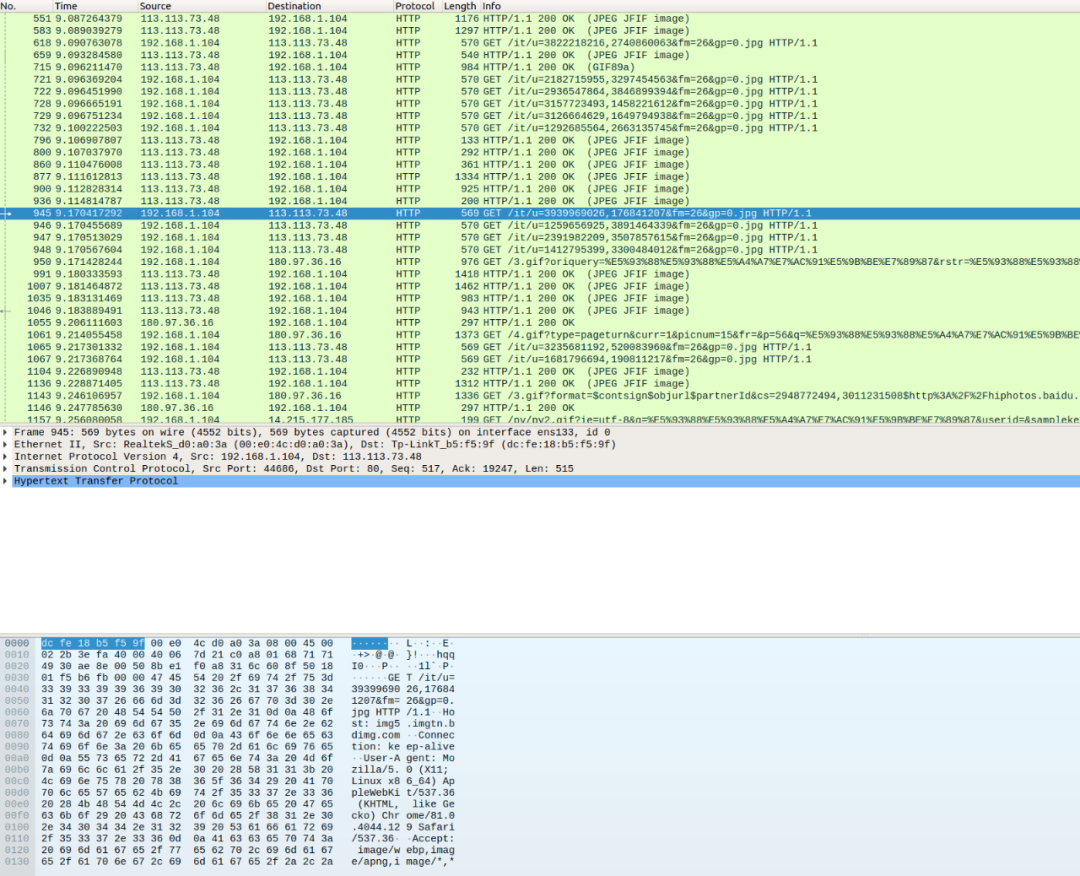Click ASCII text 'zilla/5.' in hex pane
1080x876 pixels.
375,770
